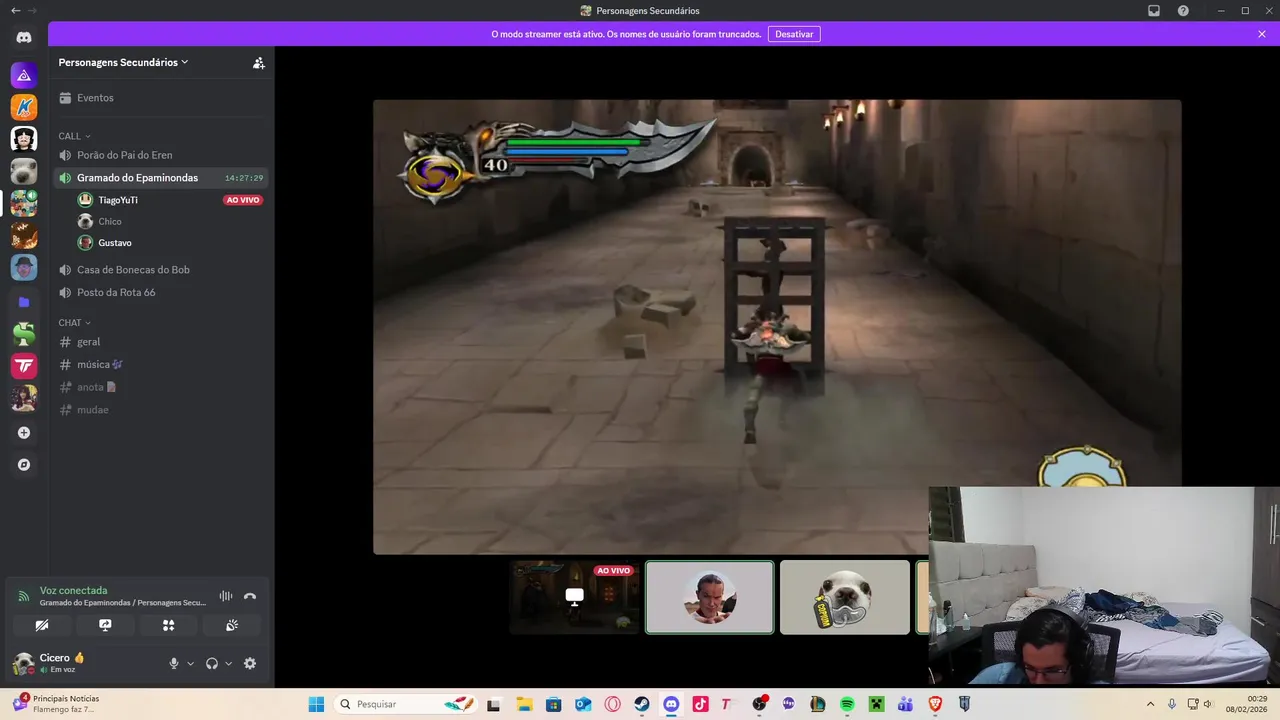This screenshot has width=1280, height=720.
Task: Open microphone input options arrow
Action: (190, 663)
